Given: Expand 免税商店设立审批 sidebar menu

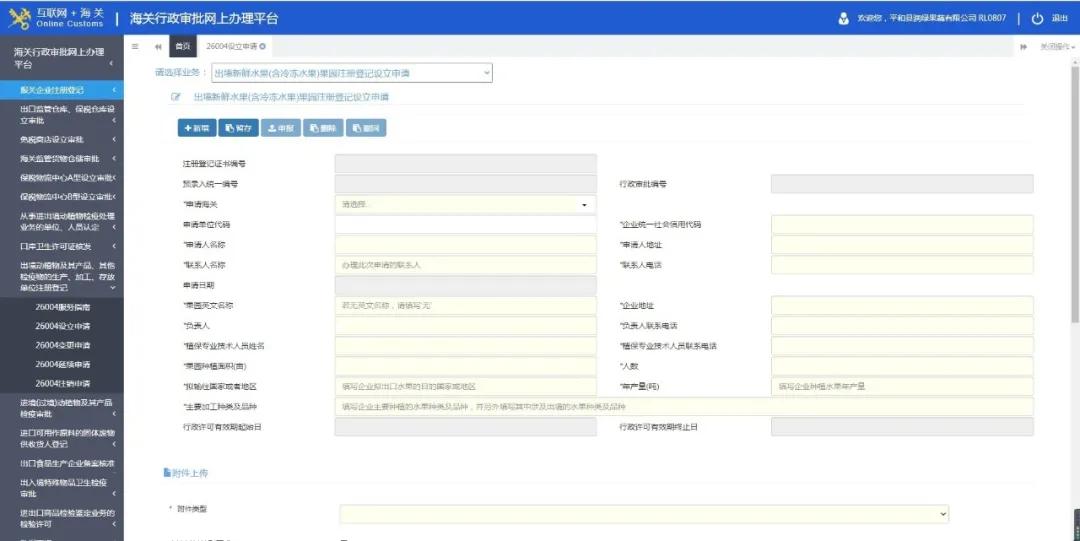Looking at the screenshot, I should (60, 139).
